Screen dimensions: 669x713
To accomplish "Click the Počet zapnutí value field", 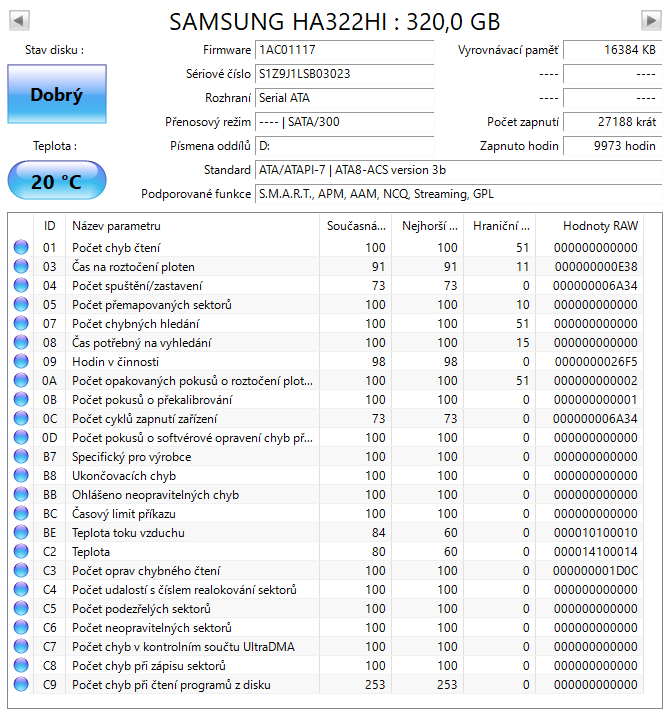I will tap(610, 122).
